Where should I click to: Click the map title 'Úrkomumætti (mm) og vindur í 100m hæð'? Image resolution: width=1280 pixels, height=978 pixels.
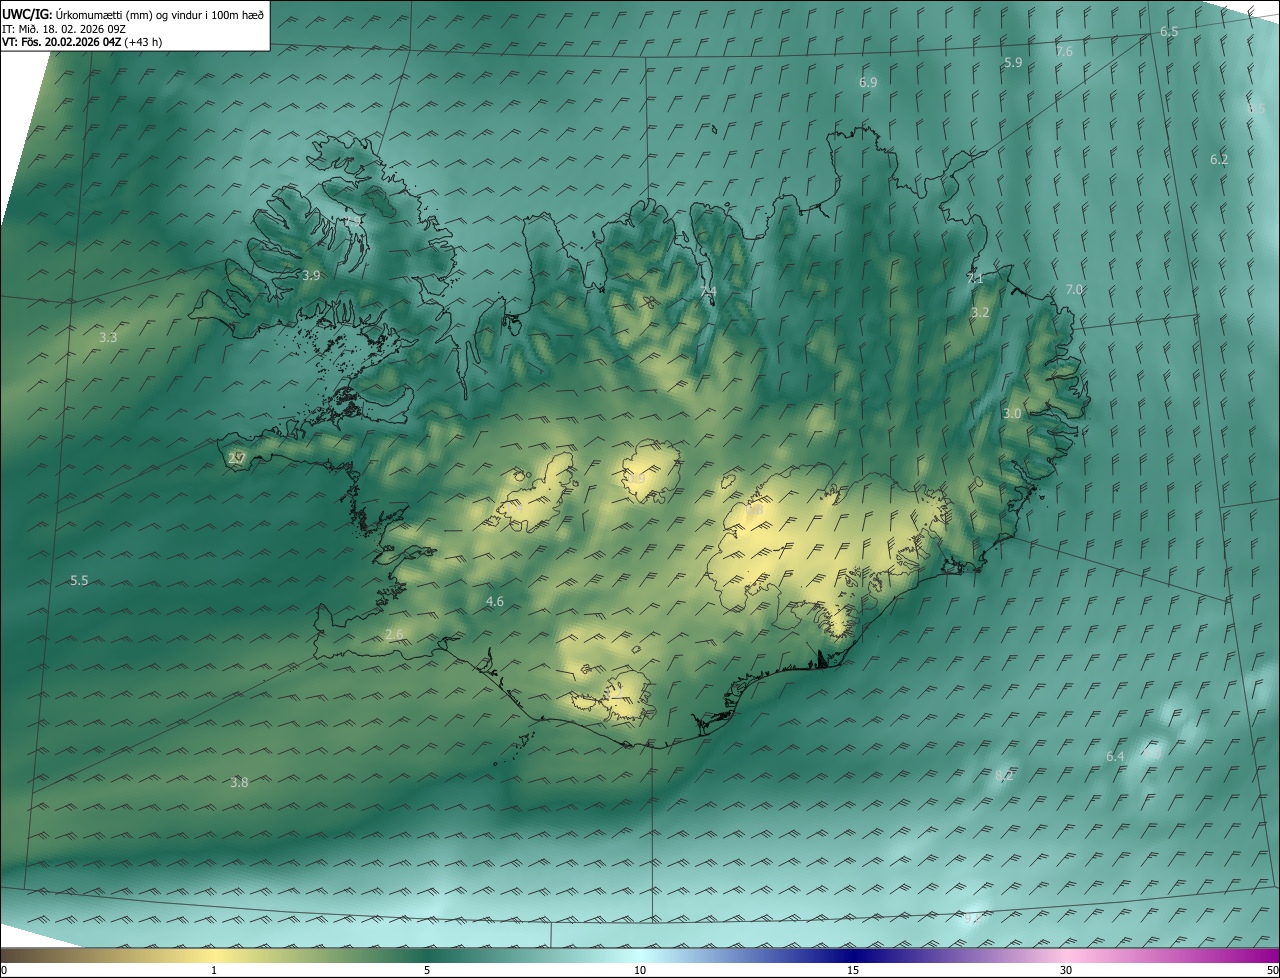pos(159,13)
